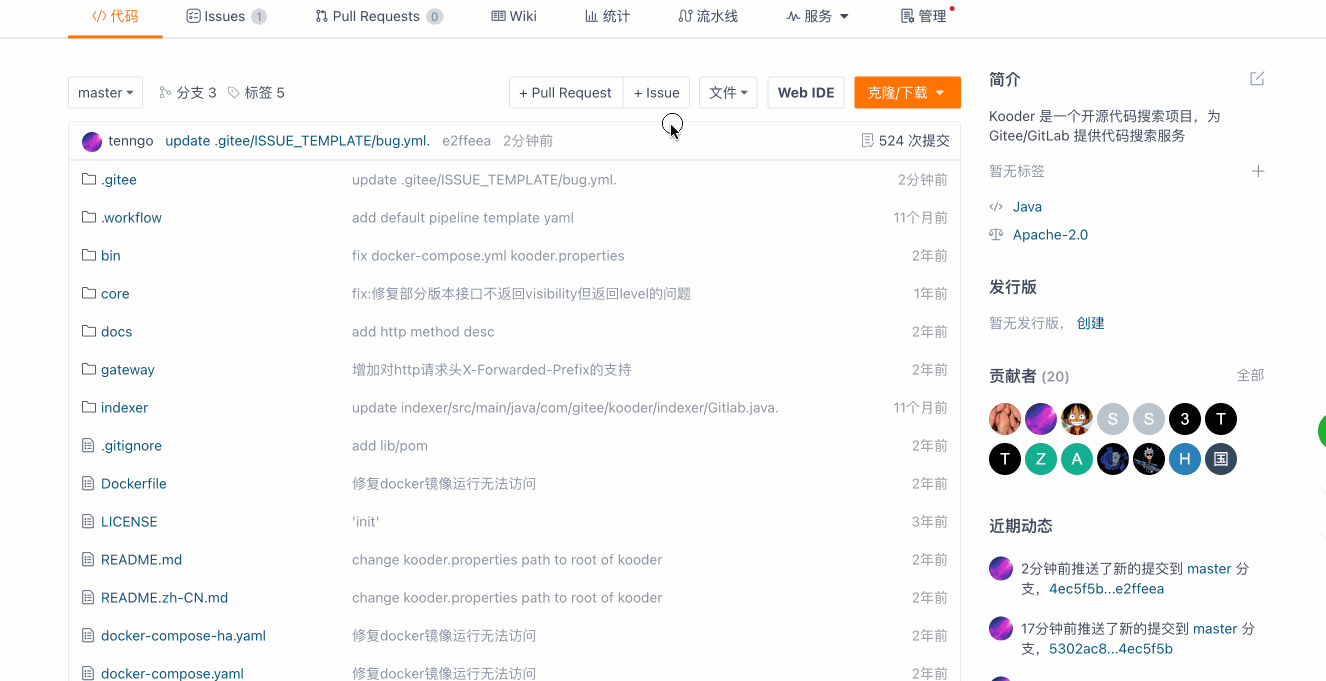
Task: Open the bin folder
Action: click(111, 256)
